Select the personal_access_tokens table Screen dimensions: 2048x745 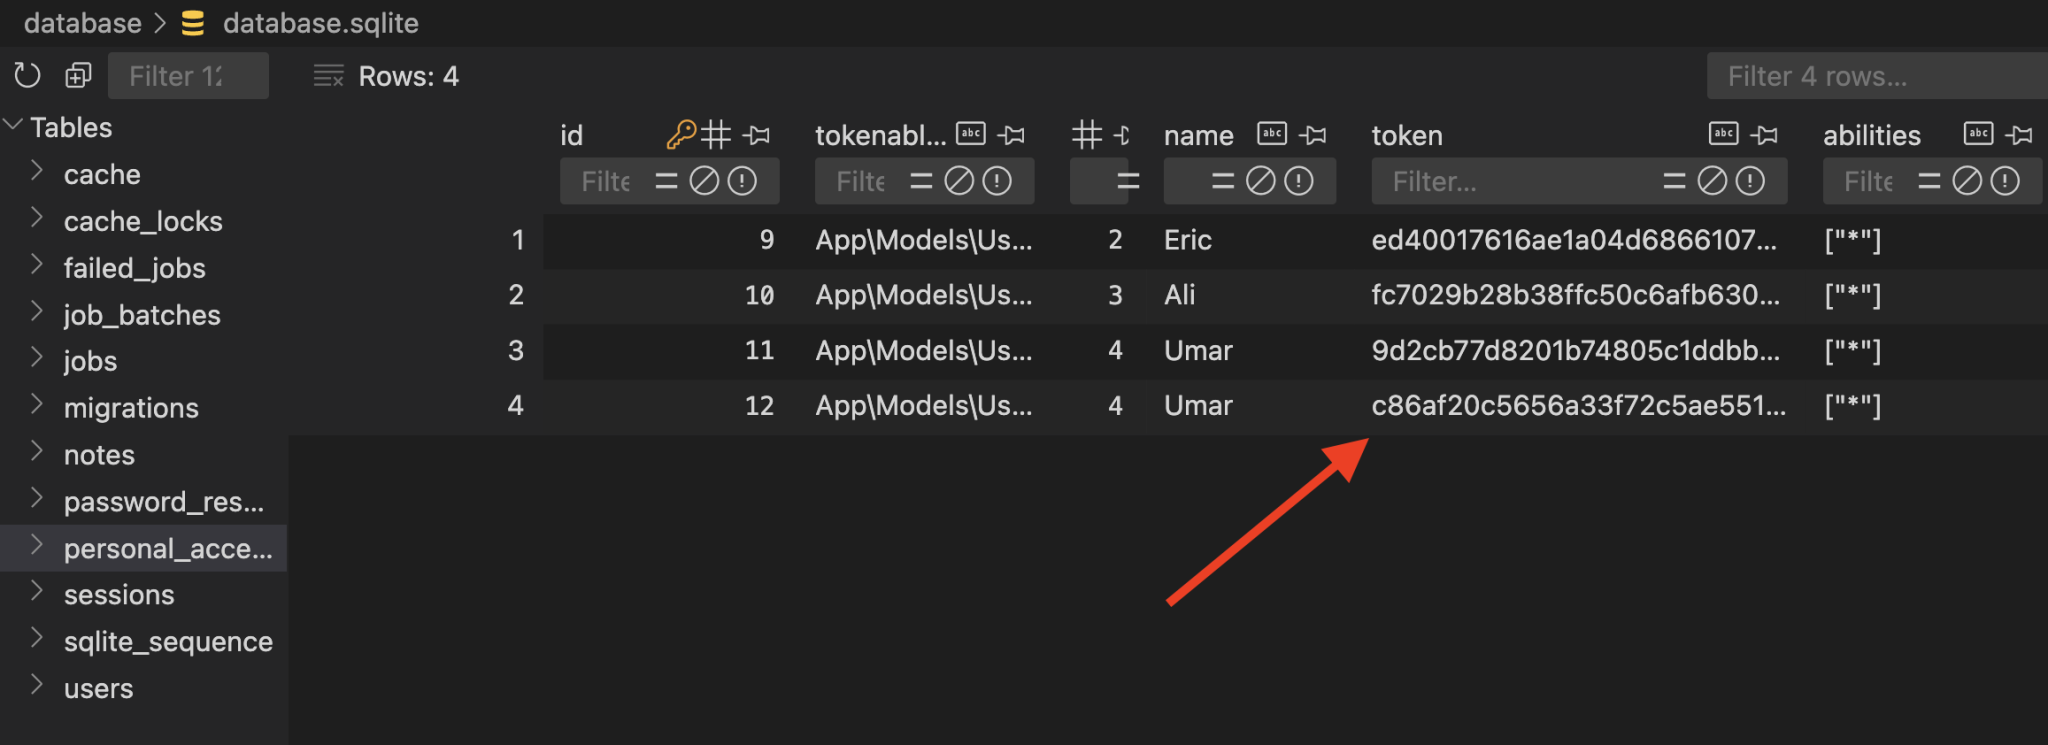coord(167,548)
